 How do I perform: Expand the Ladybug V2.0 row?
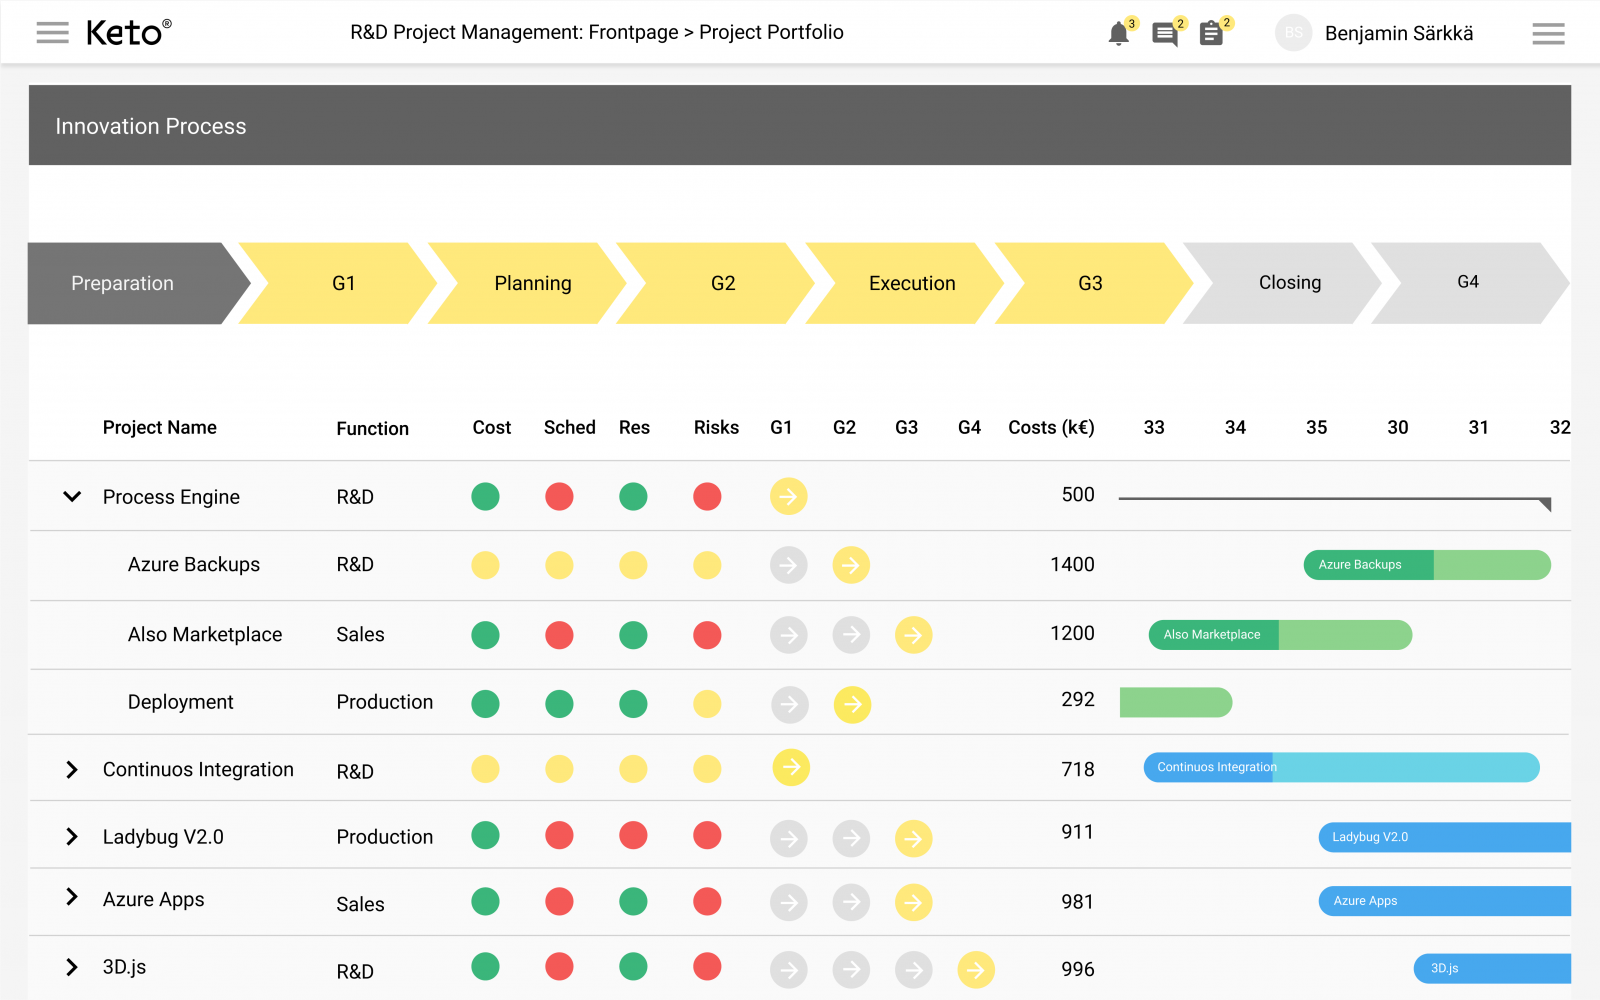(72, 836)
